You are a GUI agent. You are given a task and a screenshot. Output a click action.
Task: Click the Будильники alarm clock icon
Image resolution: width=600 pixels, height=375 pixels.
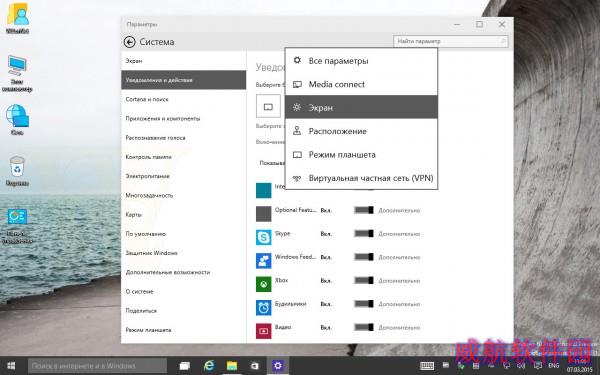click(264, 308)
